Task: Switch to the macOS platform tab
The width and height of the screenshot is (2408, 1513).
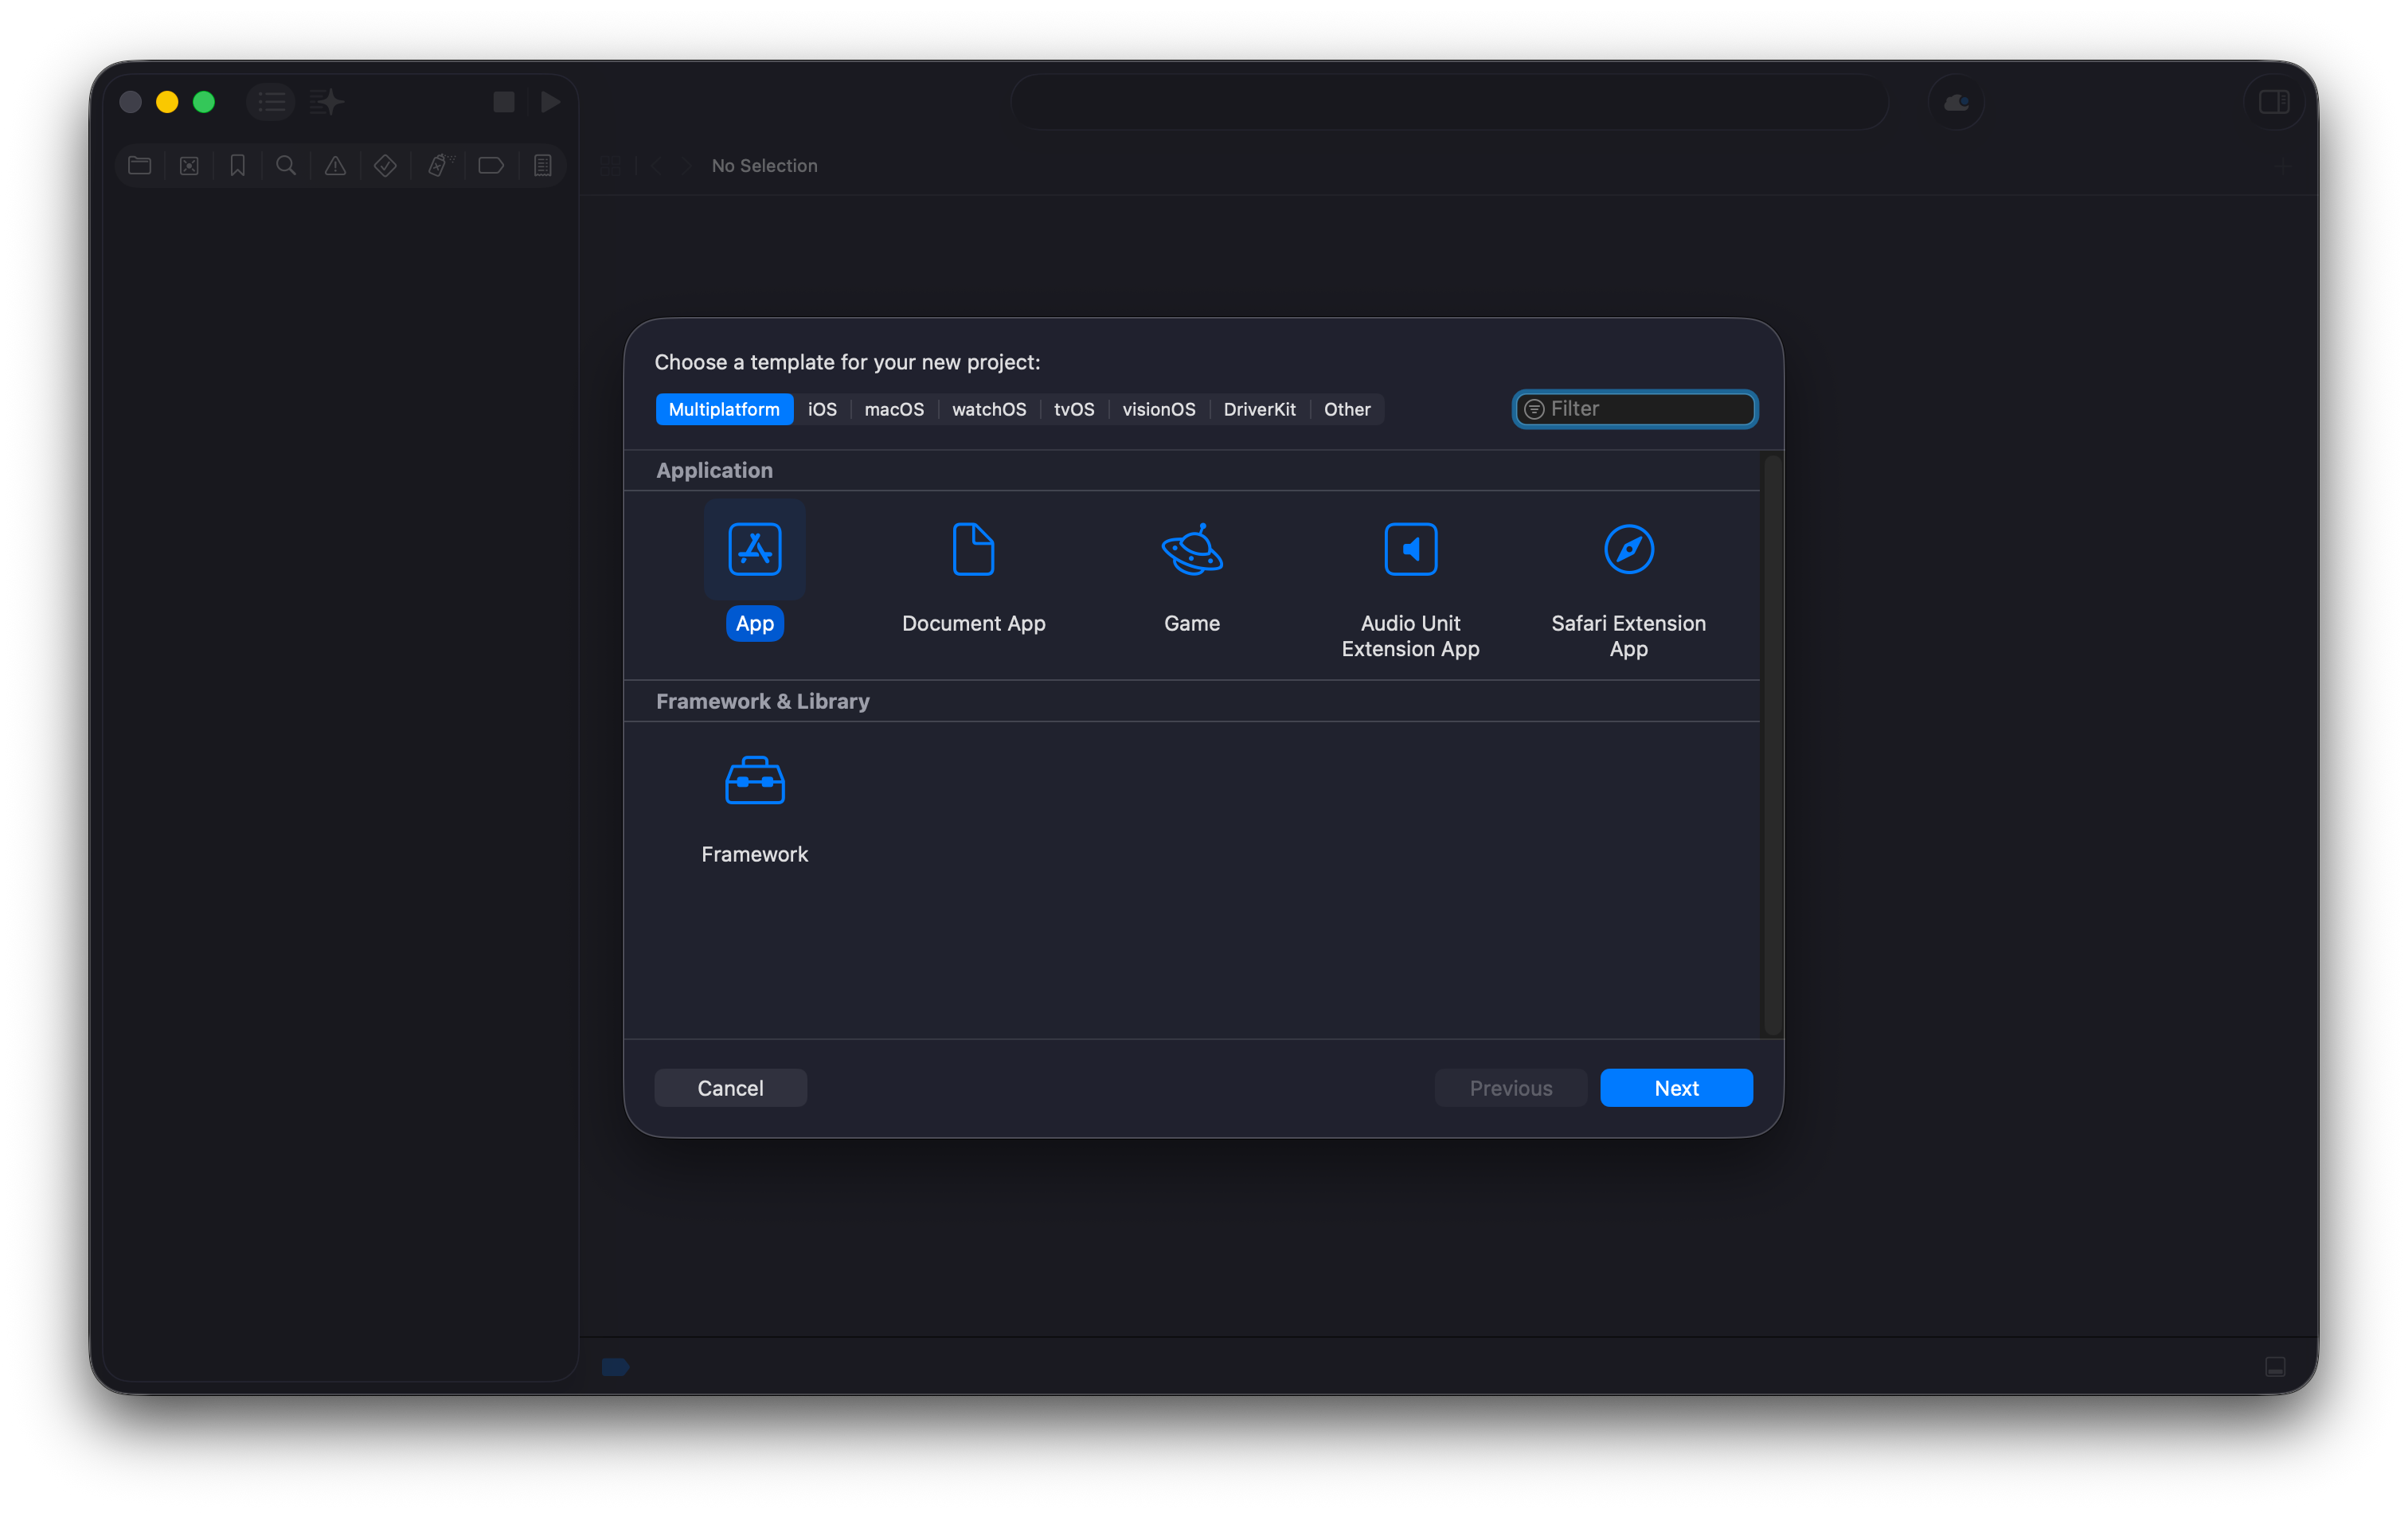Action: [x=894, y=409]
